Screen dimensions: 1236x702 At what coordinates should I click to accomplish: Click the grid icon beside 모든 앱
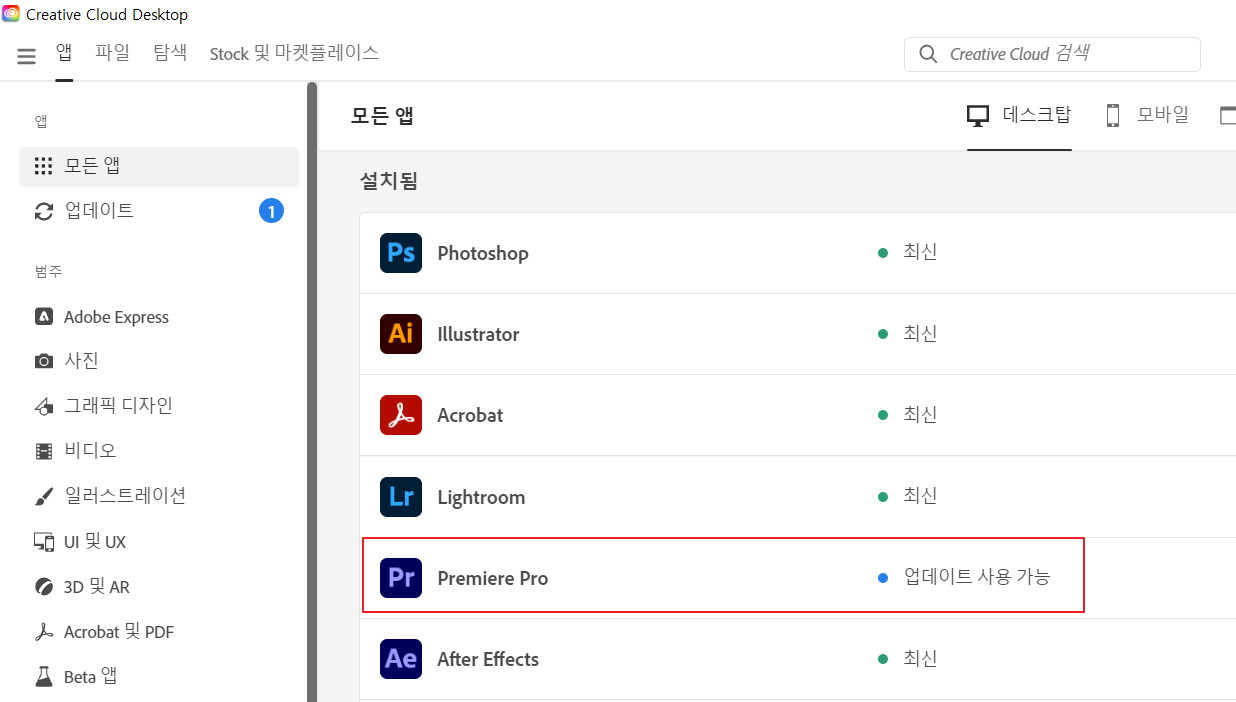coord(43,166)
